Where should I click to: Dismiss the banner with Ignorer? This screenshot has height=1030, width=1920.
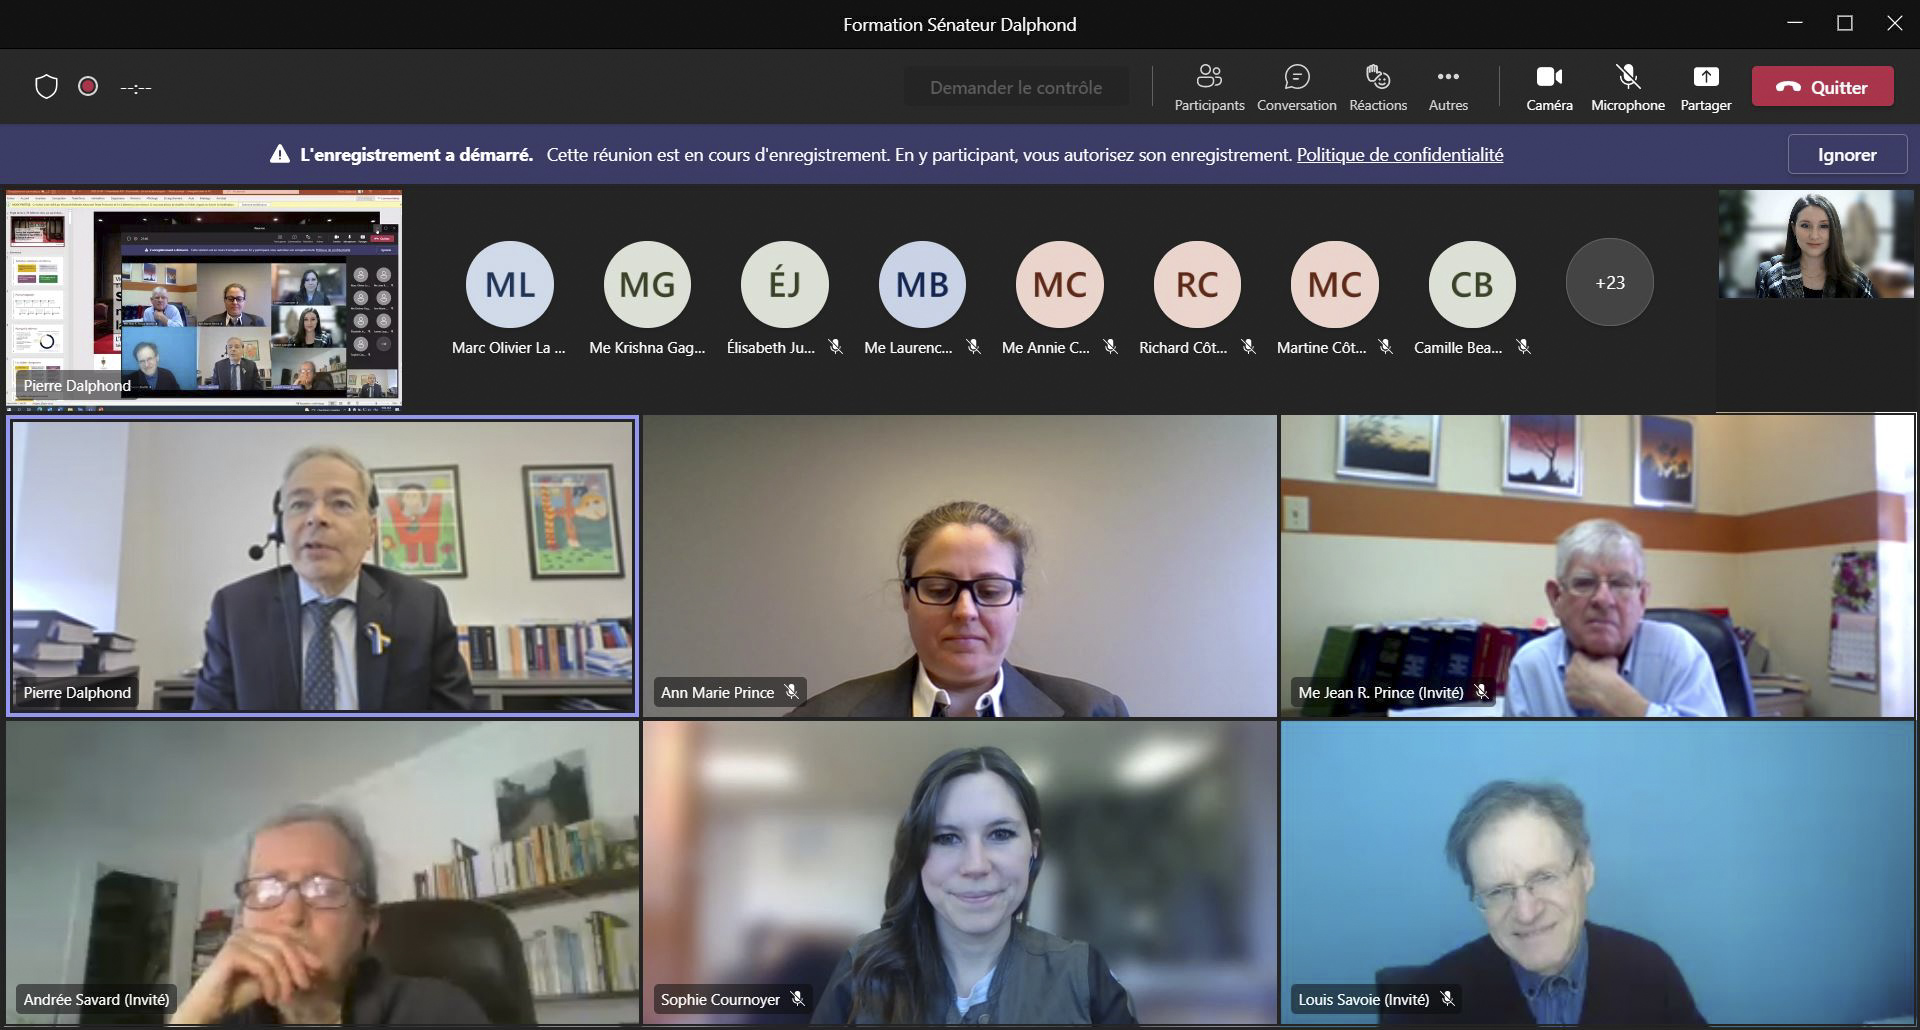[1846, 155]
